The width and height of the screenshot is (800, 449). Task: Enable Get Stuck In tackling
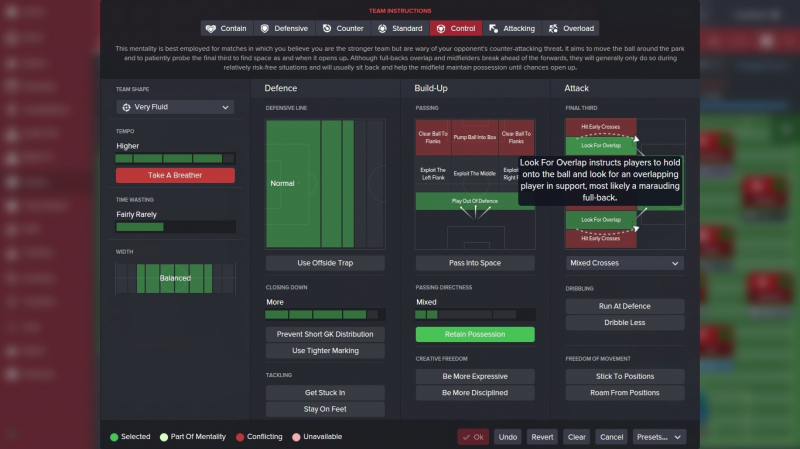[325, 392]
